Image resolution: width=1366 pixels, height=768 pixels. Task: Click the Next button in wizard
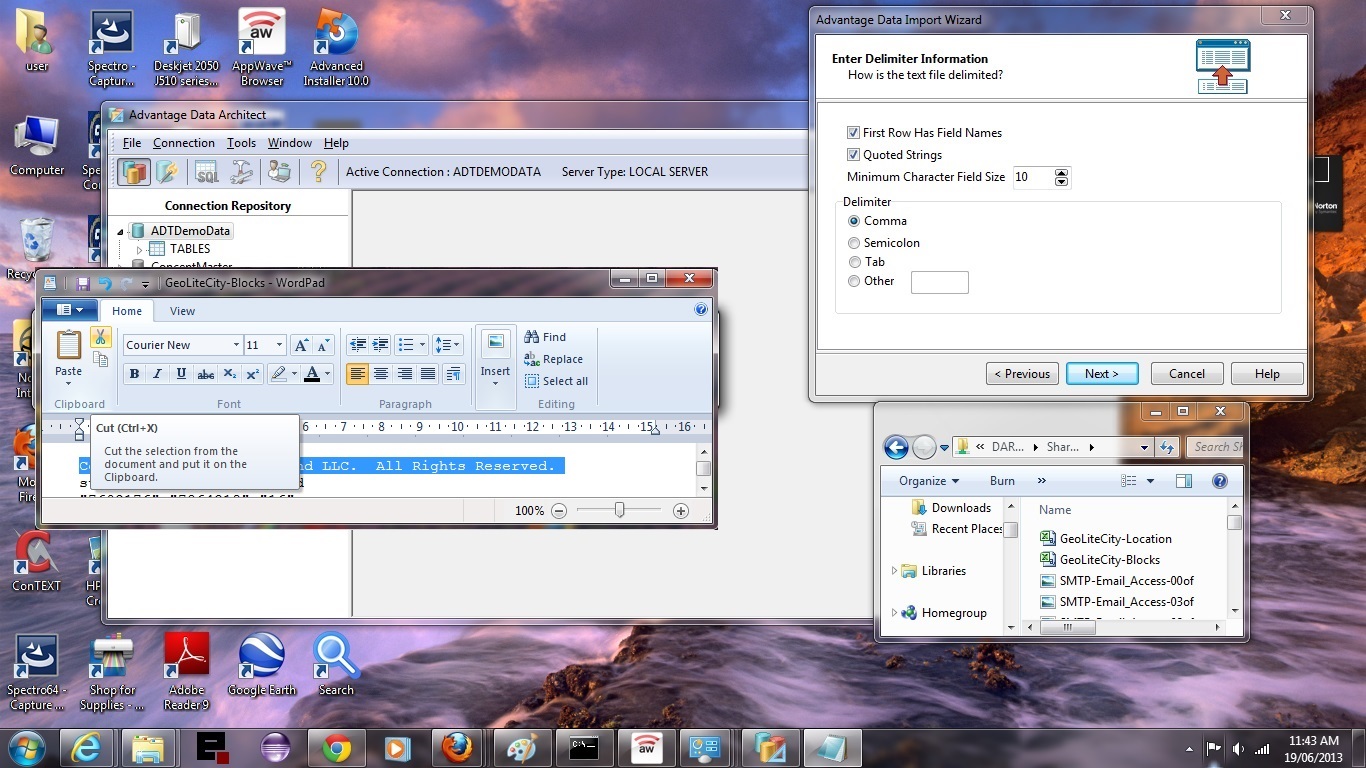tap(1101, 374)
